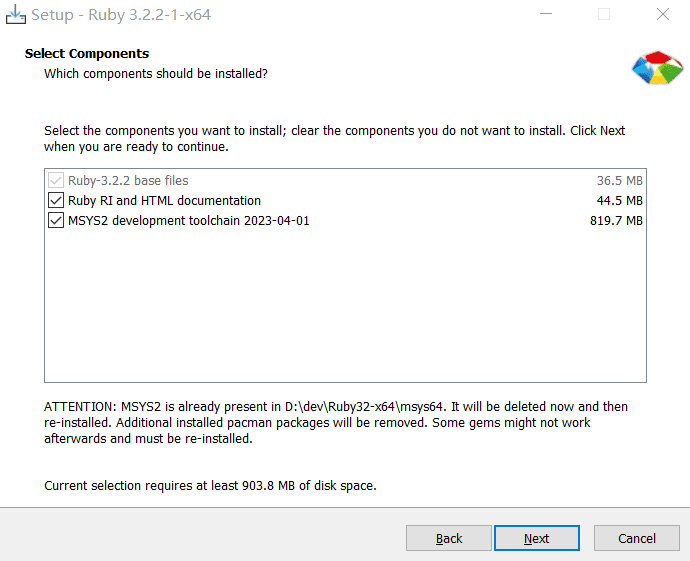The height and width of the screenshot is (561, 690).
Task: Click the 44.5 MB size value
Action: 619,201
